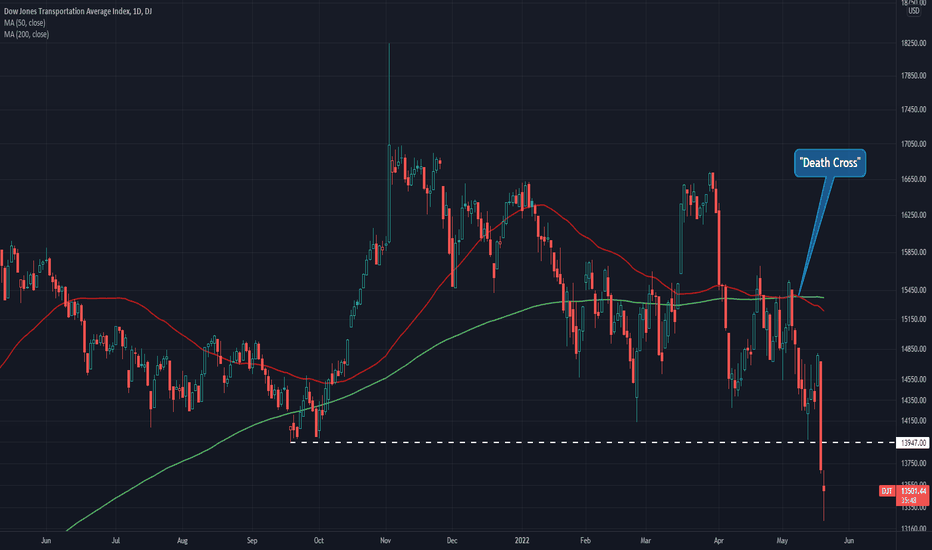Click the Aug label on time axis
This screenshot has width=932, height=550.
click(x=182, y=540)
